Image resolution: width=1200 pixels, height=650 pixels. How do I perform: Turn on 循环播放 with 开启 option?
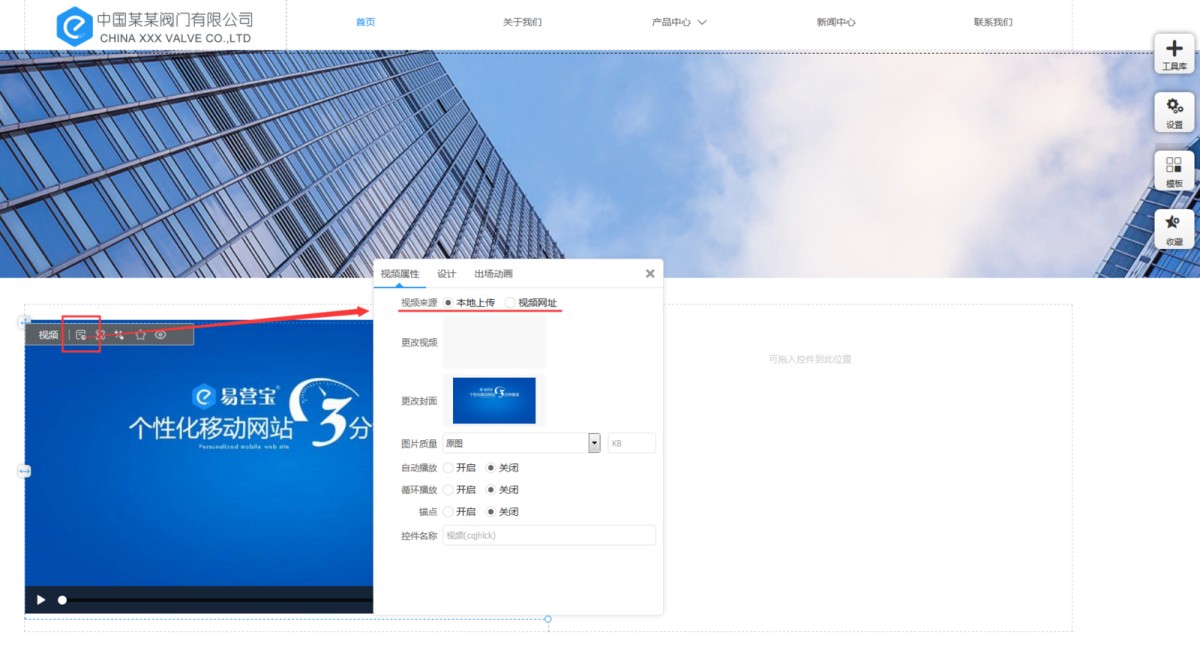[449, 490]
